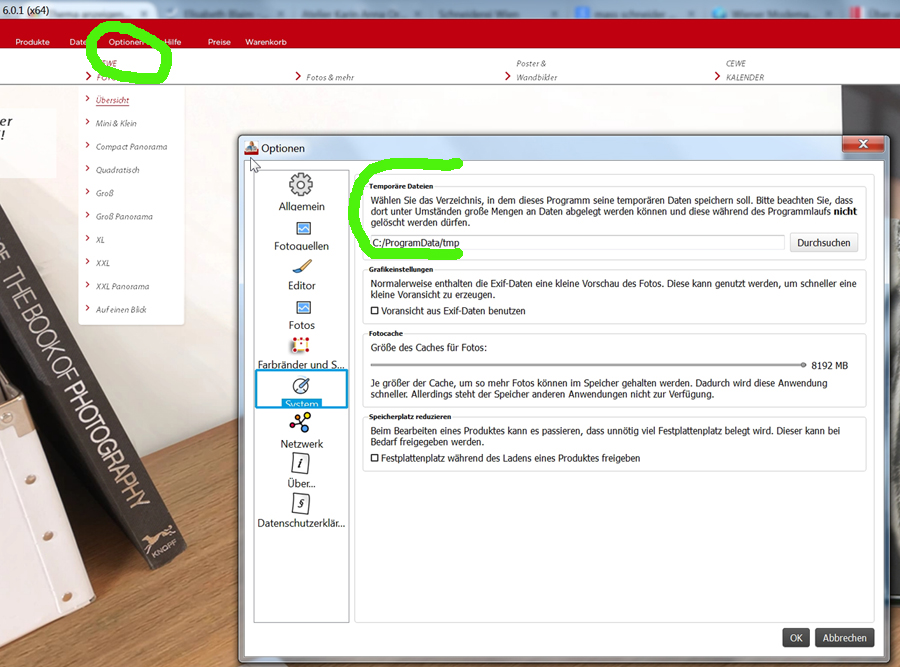Confirm the options with OK

tap(796, 638)
